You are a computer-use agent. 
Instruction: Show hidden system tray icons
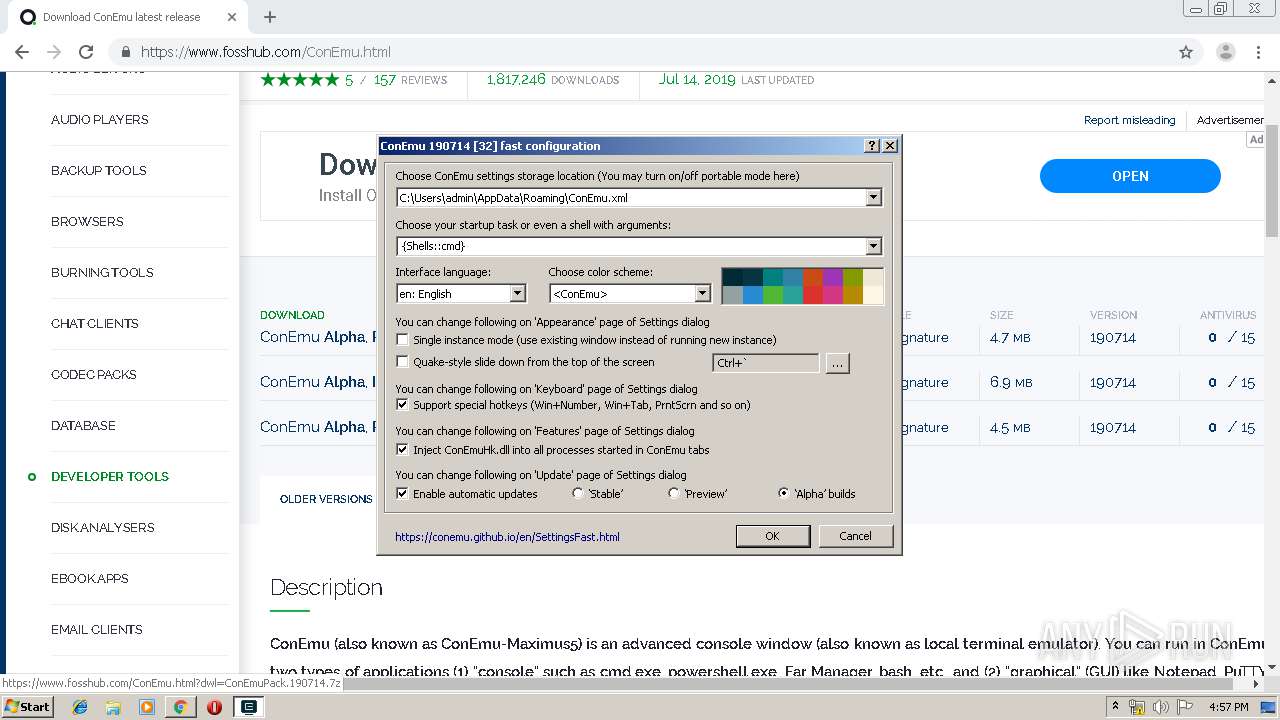[x=1114, y=707]
